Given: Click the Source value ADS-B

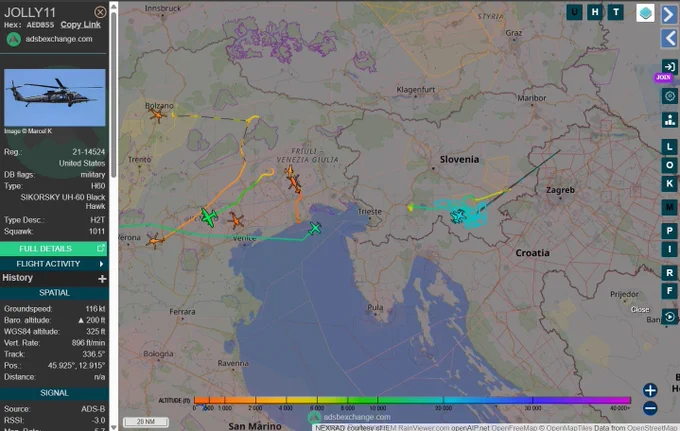Looking at the screenshot, I should 93,409.
